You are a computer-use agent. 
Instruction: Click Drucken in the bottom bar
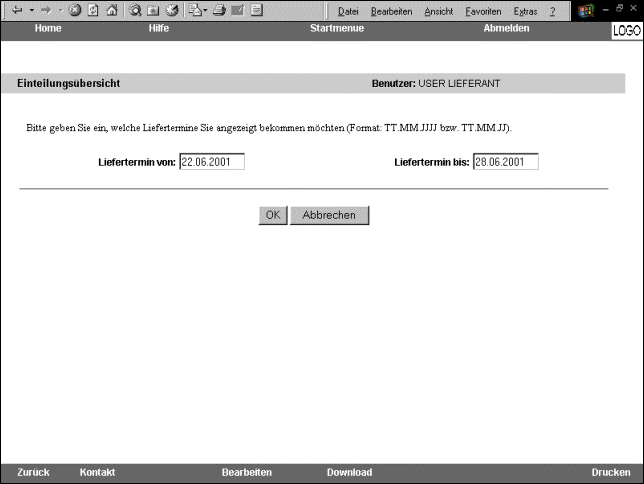(611, 472)
